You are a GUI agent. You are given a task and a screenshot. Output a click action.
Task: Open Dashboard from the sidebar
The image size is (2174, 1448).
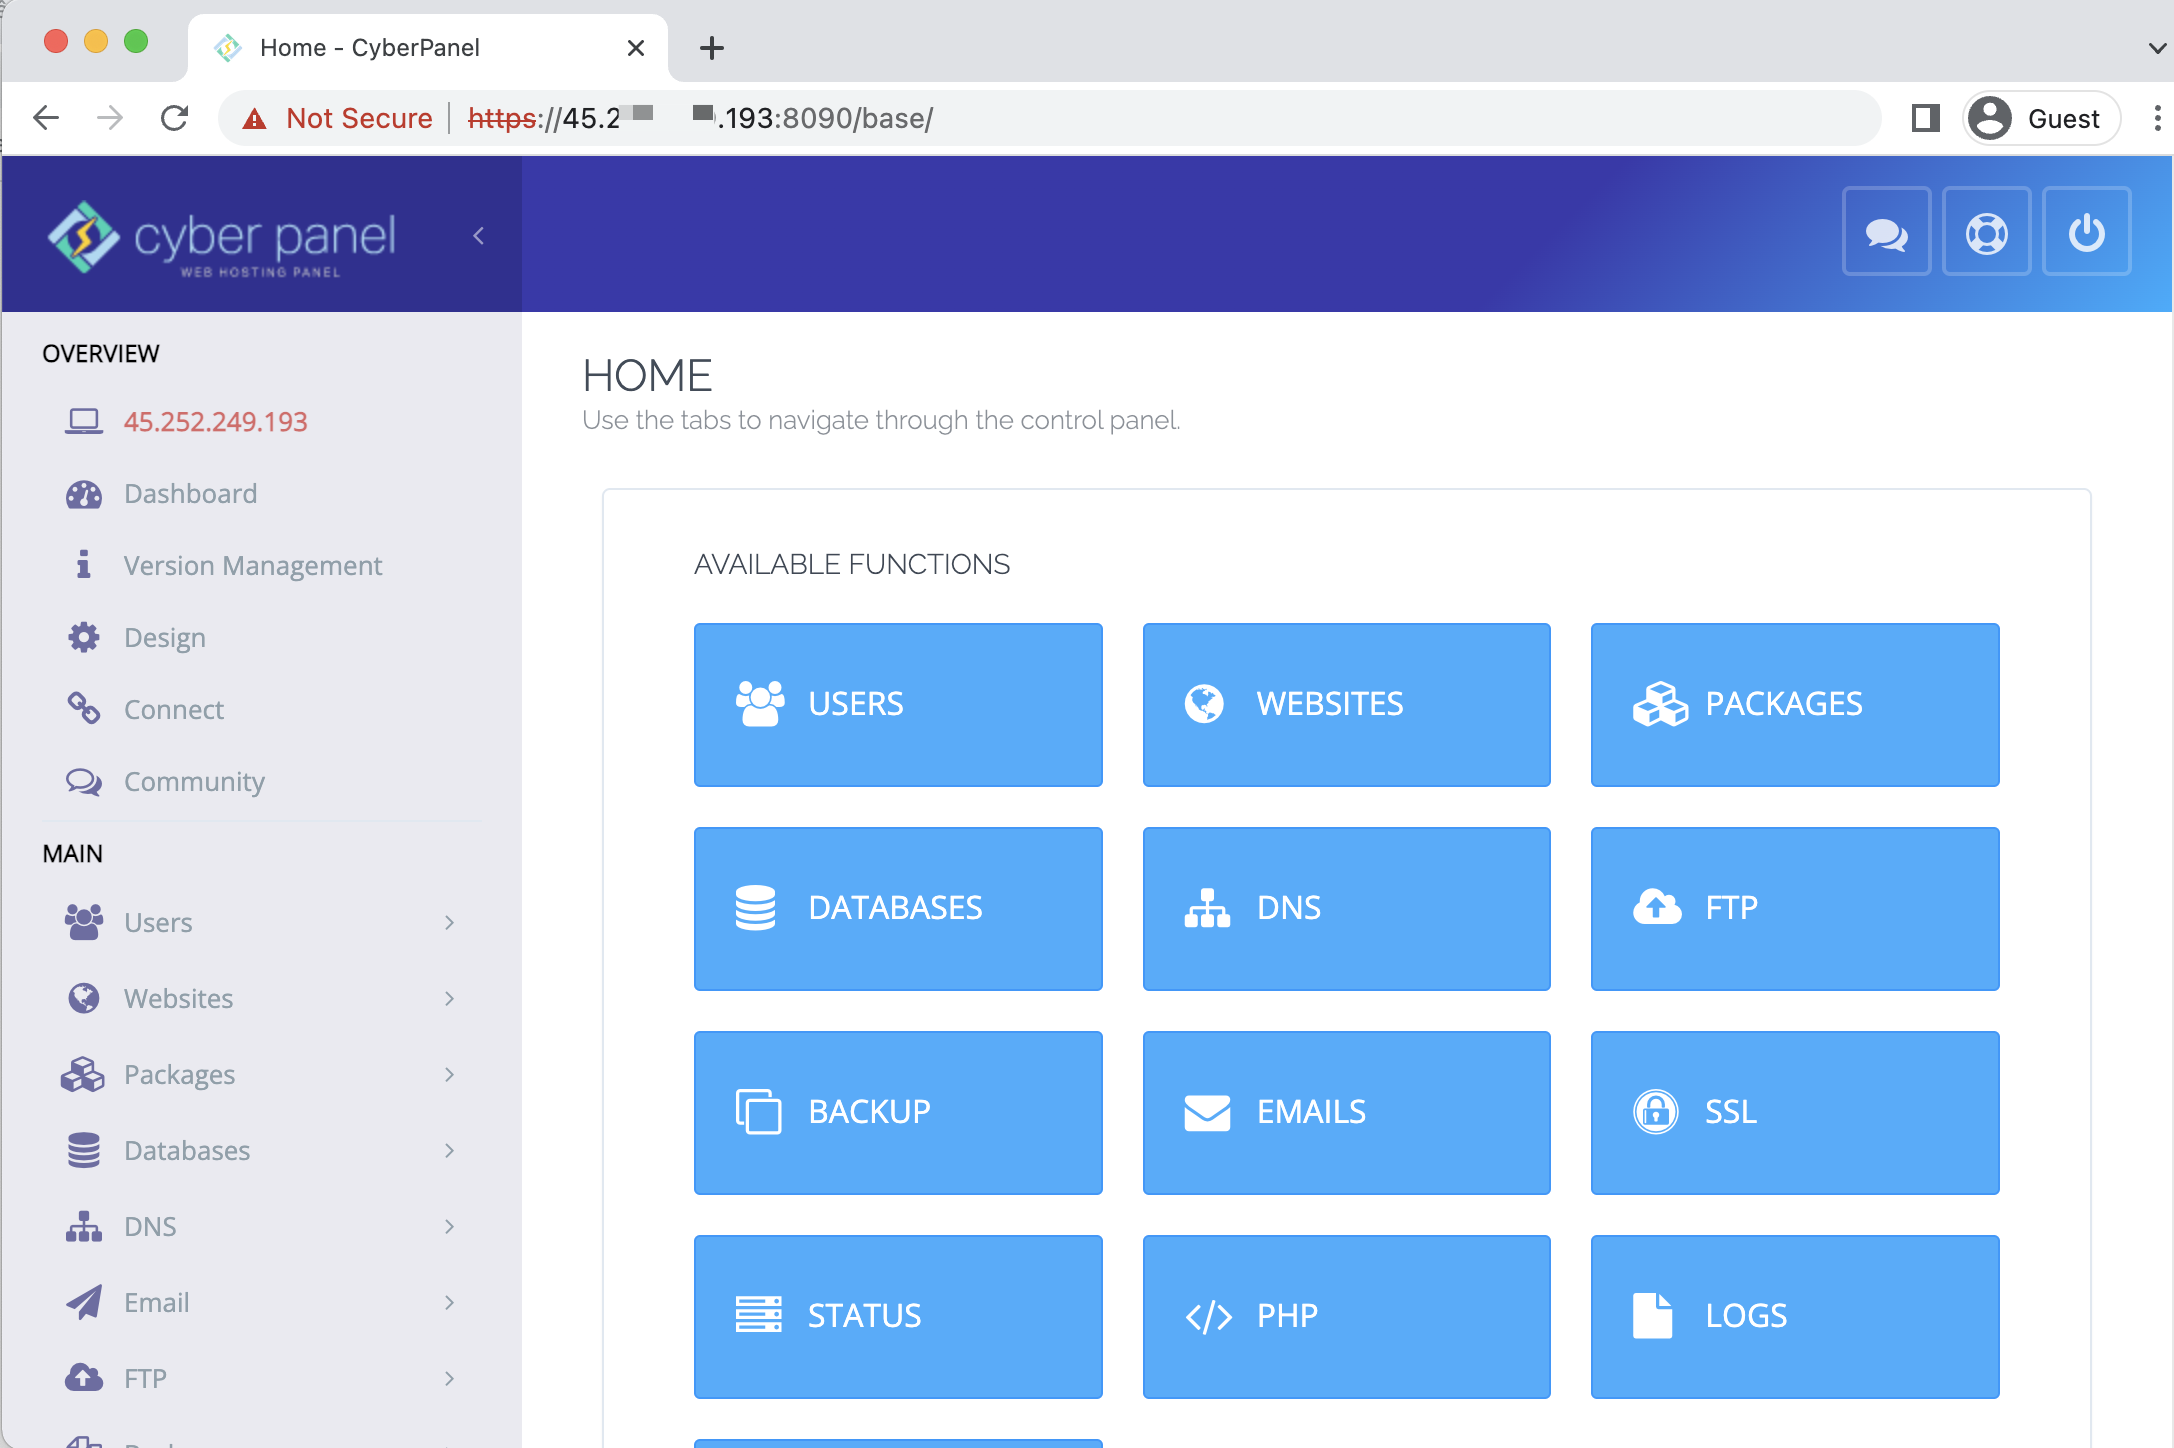[x=190, y=494]
